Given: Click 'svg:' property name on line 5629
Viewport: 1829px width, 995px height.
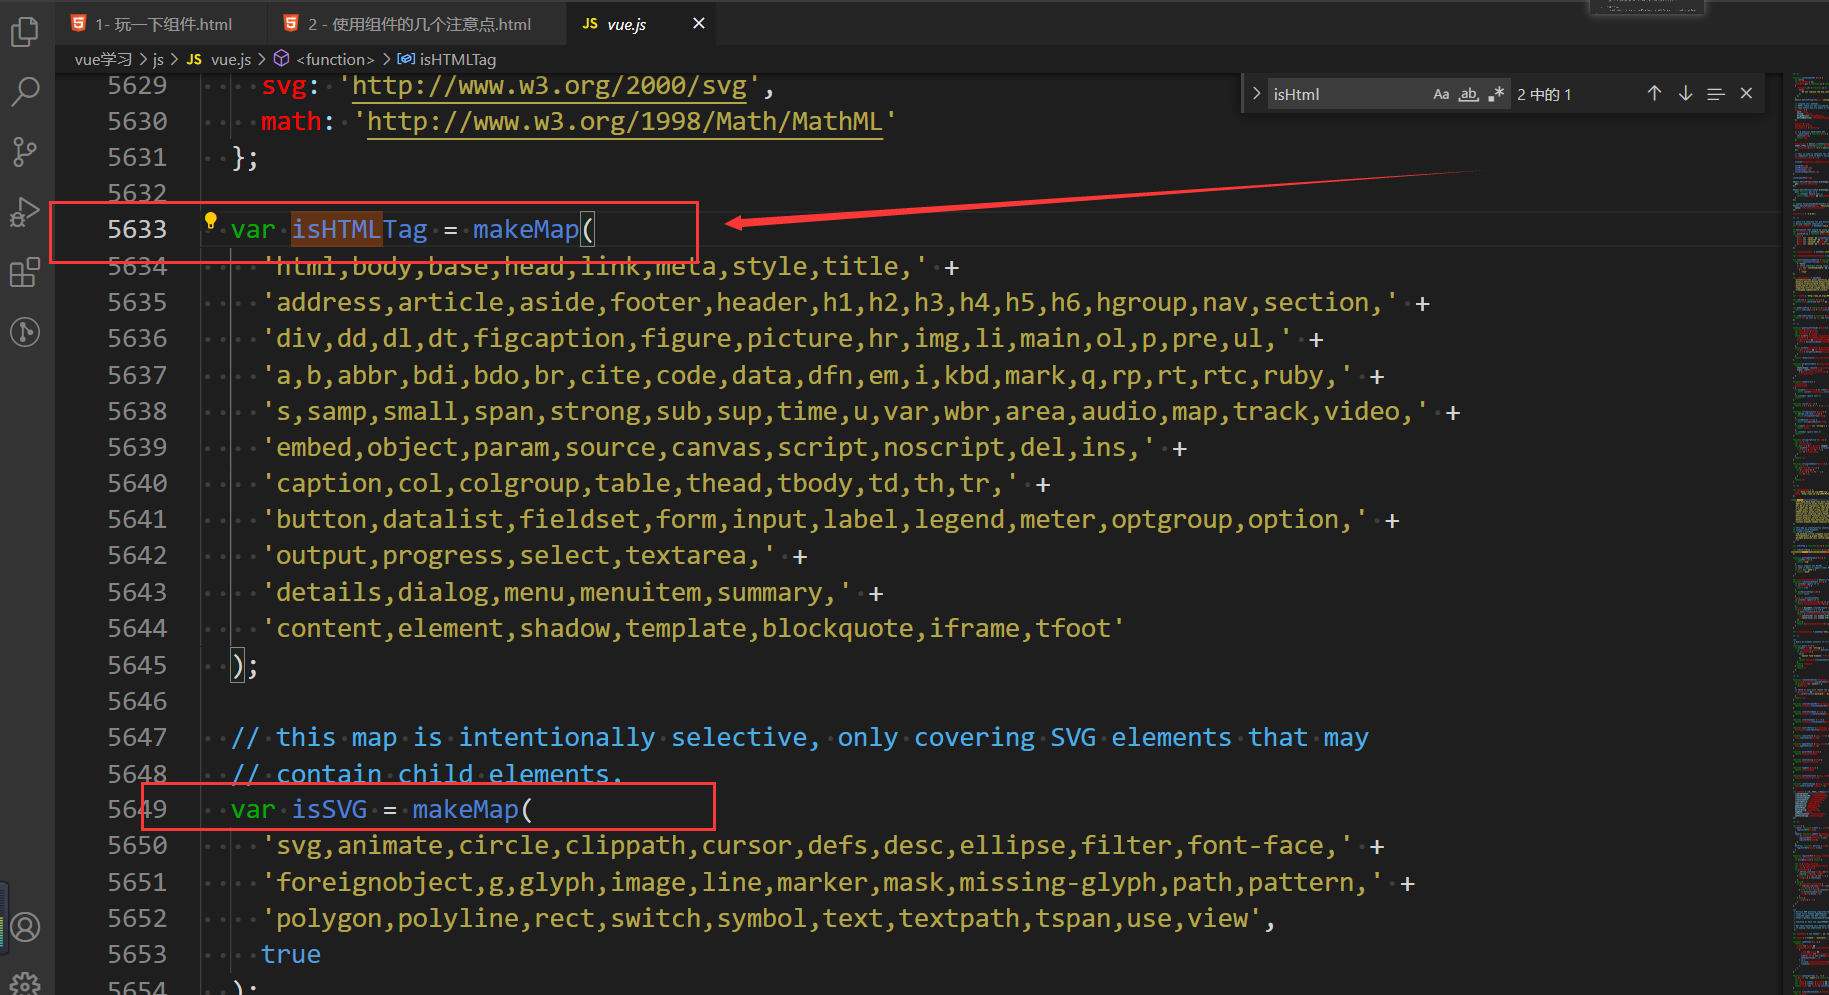Looking at the screenshot, I should (290, 86).
